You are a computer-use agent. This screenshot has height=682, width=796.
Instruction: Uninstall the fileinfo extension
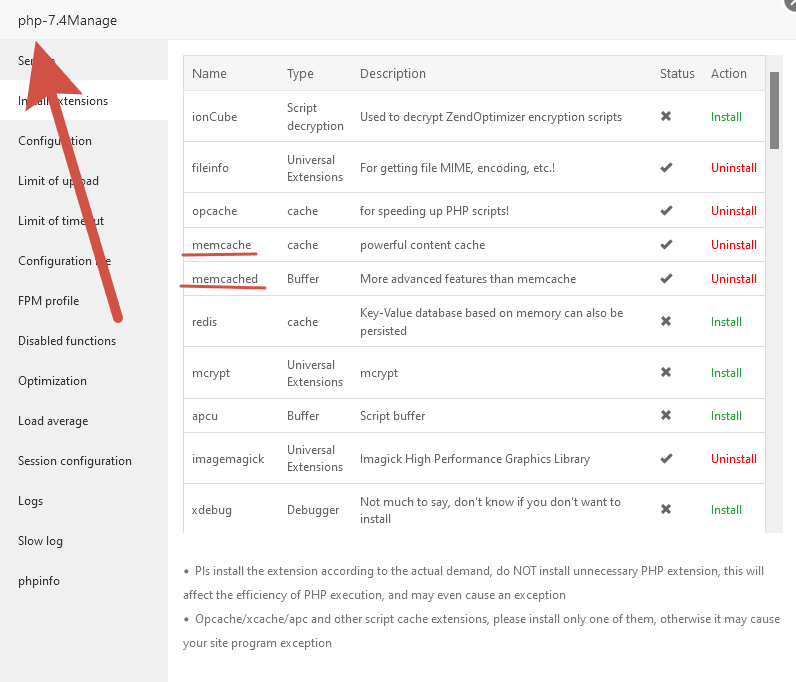733,168
